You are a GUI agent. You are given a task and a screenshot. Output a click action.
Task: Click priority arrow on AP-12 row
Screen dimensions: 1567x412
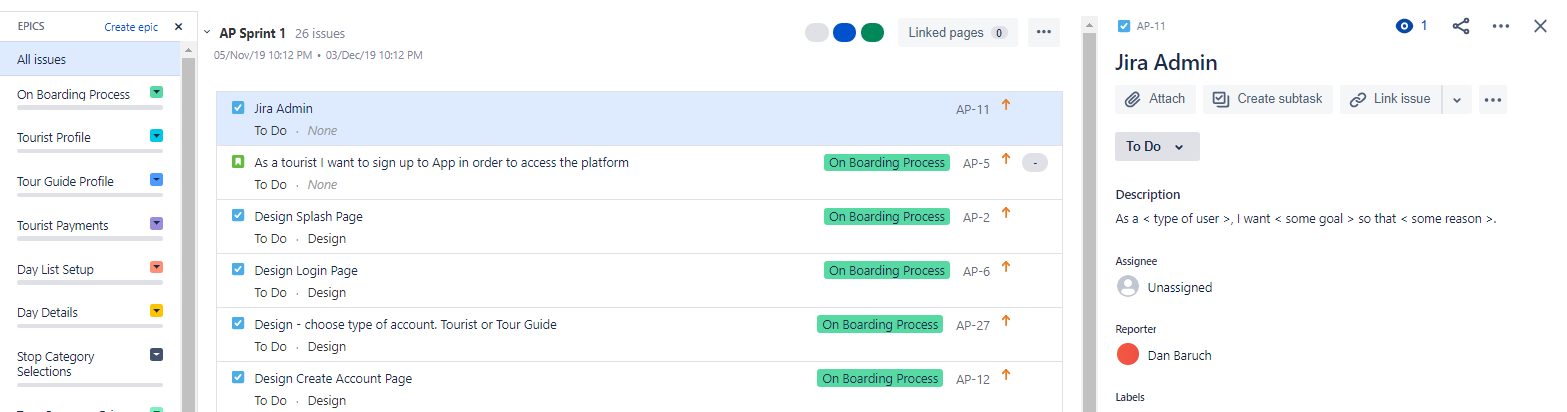1006,375
